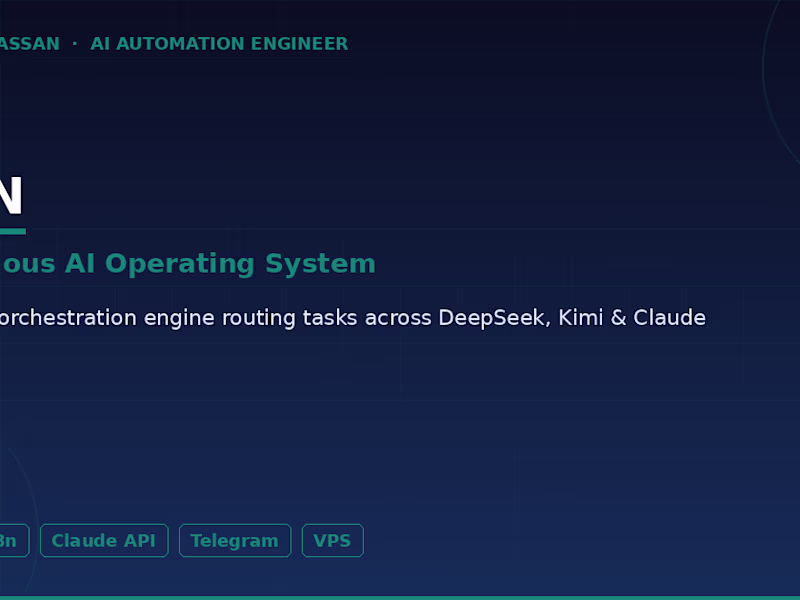The height and width of the screenshot is (600, 800).
Task: Click the large white letter N title
Action: coord(10,197)
